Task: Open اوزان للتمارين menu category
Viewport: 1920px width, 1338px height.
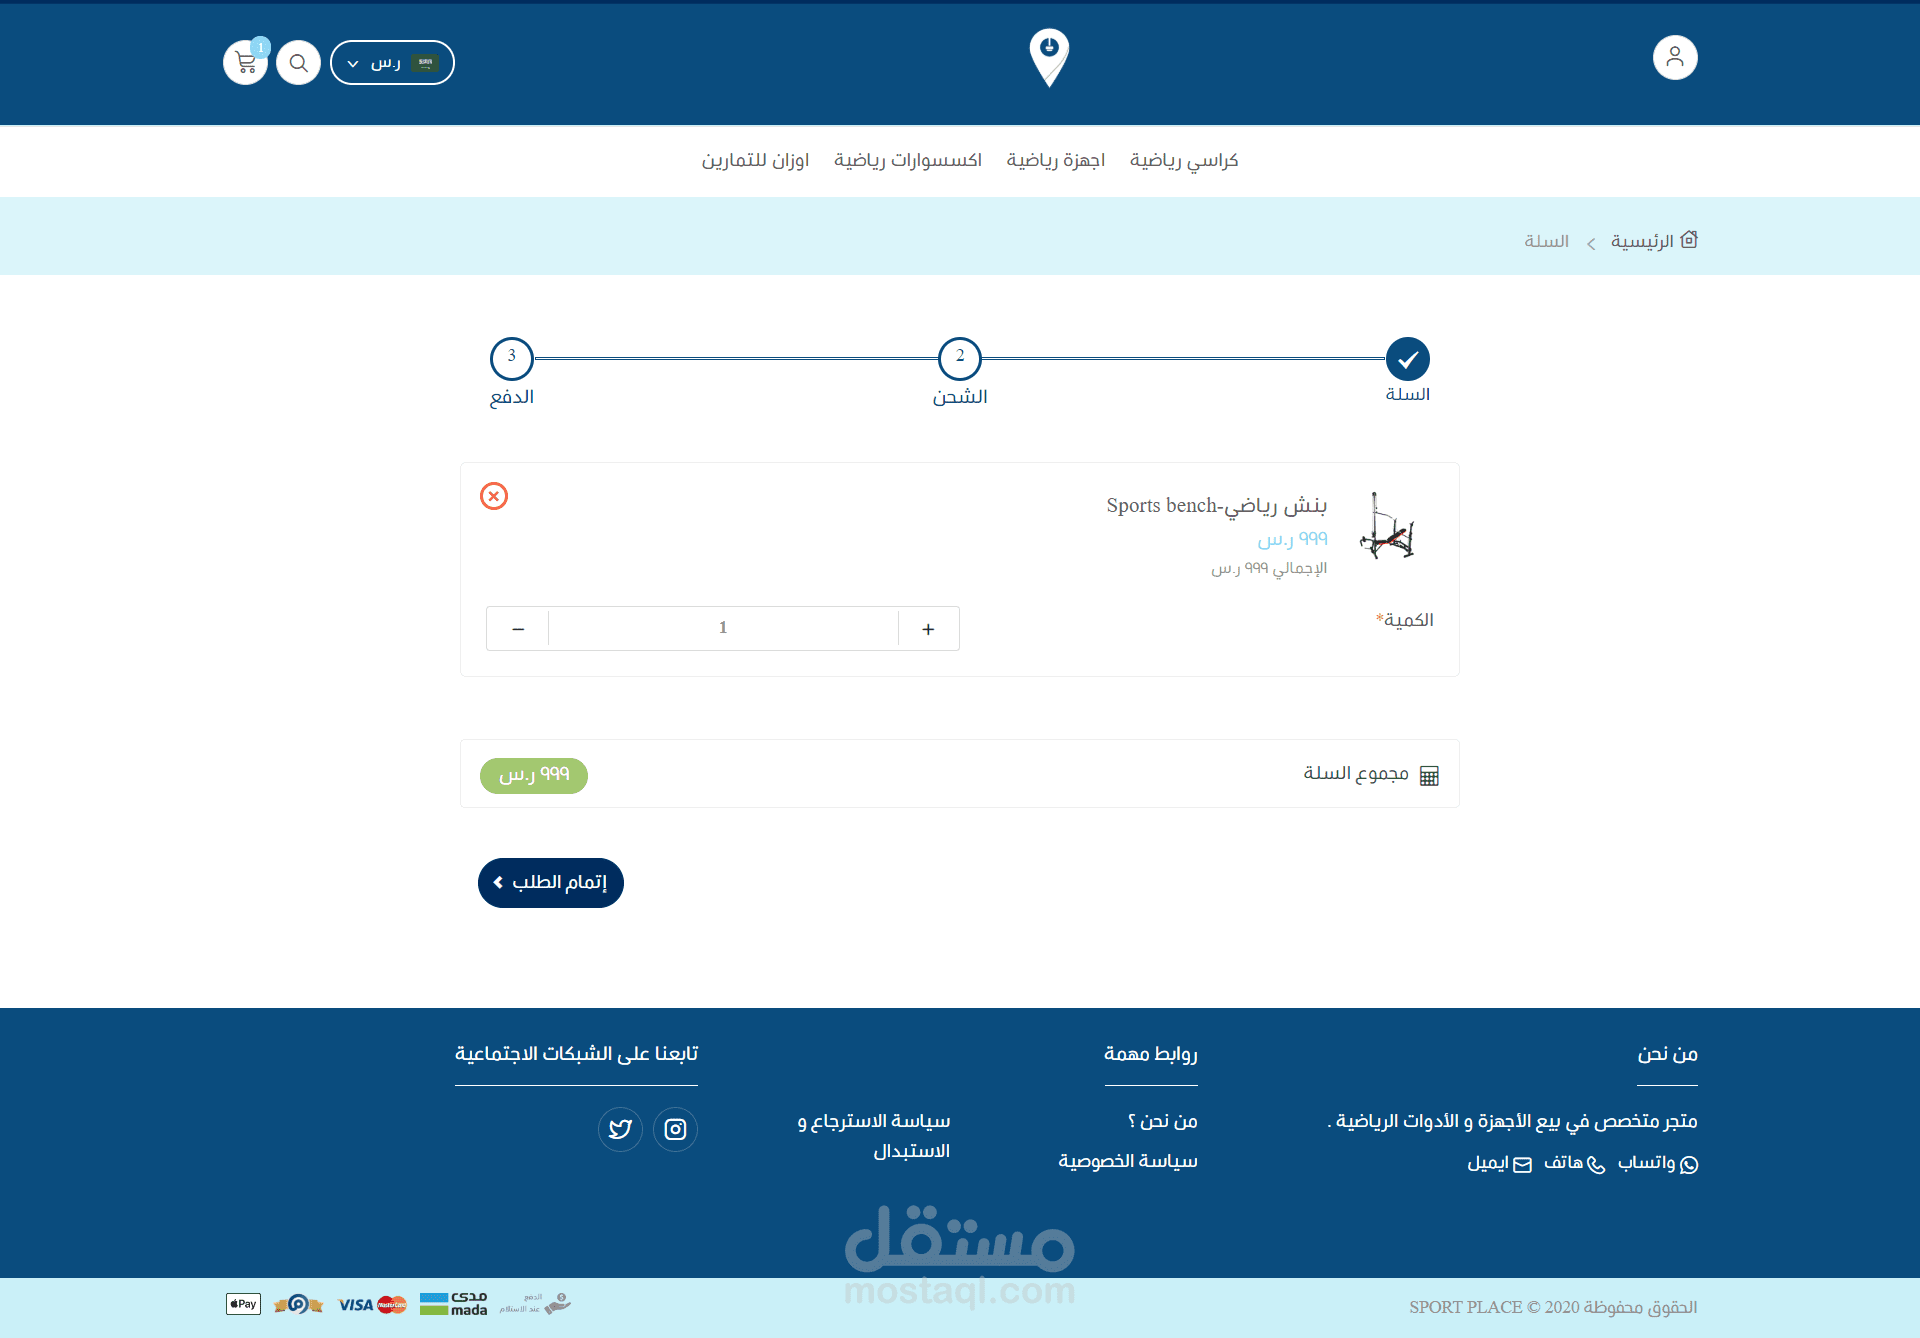Action: click(755, 160)
